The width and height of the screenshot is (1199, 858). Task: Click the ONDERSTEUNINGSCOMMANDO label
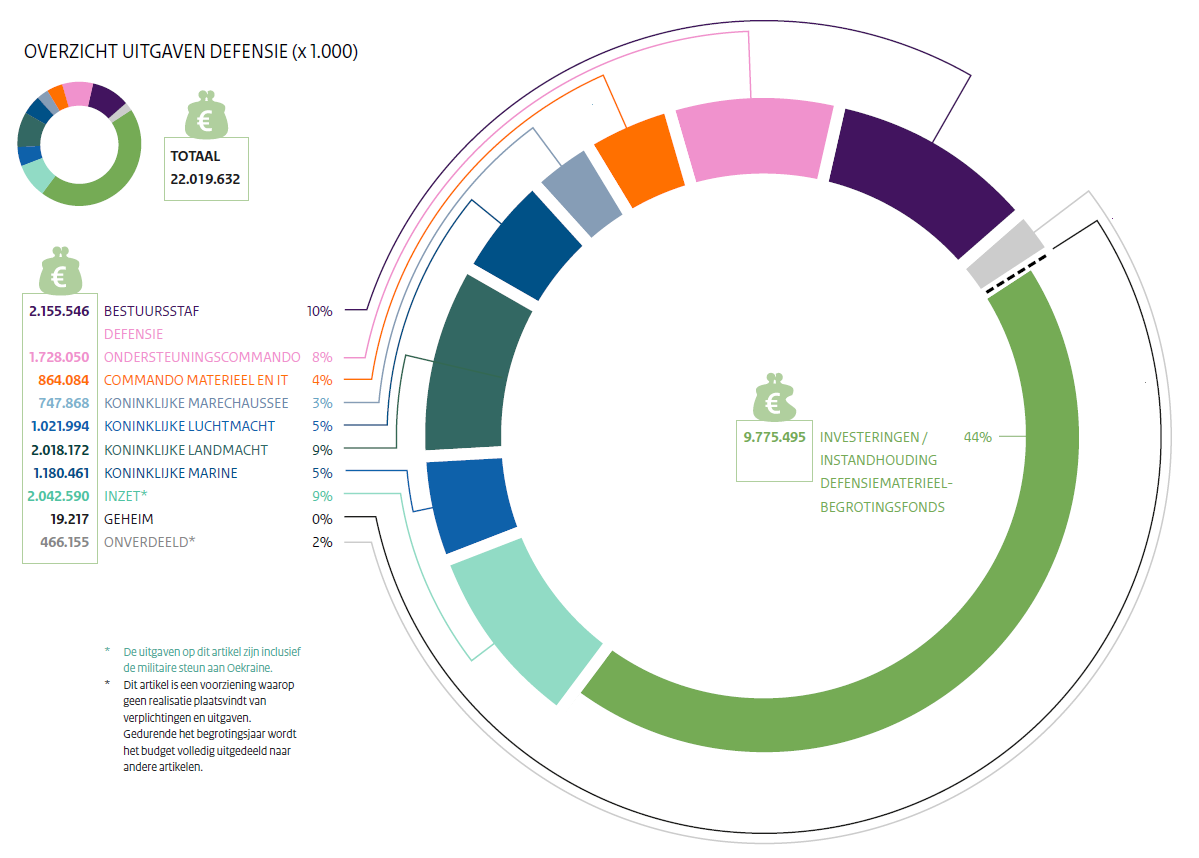[x=202, y=357]
